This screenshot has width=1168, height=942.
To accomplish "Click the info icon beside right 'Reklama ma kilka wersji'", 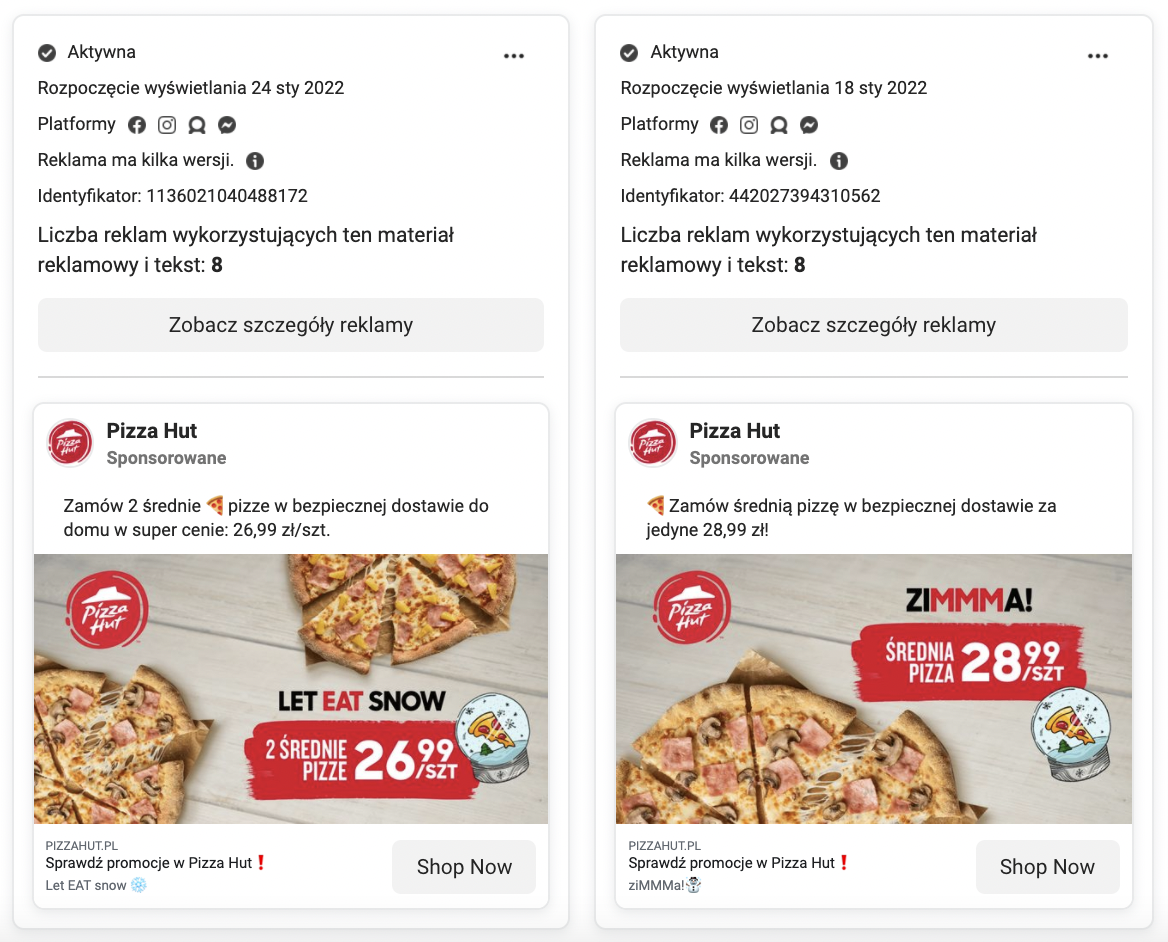I will 839,161.
